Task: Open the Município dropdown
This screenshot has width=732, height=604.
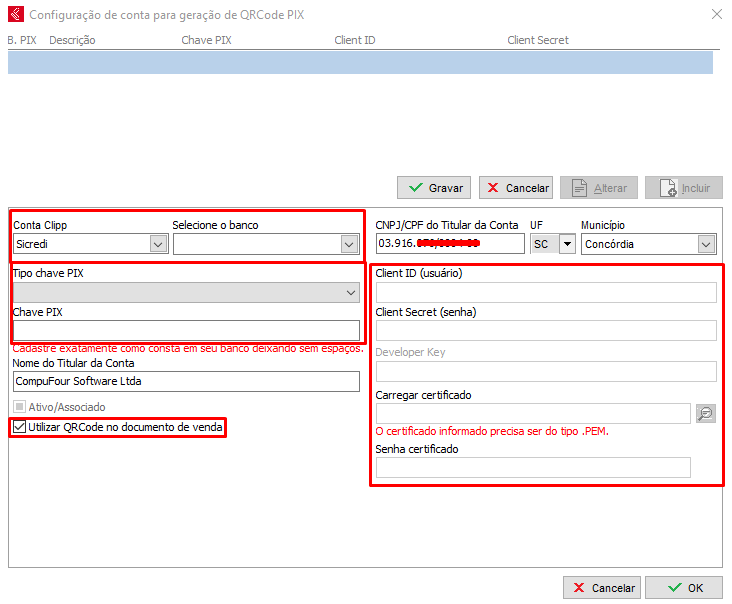Action: click(706, 244)
